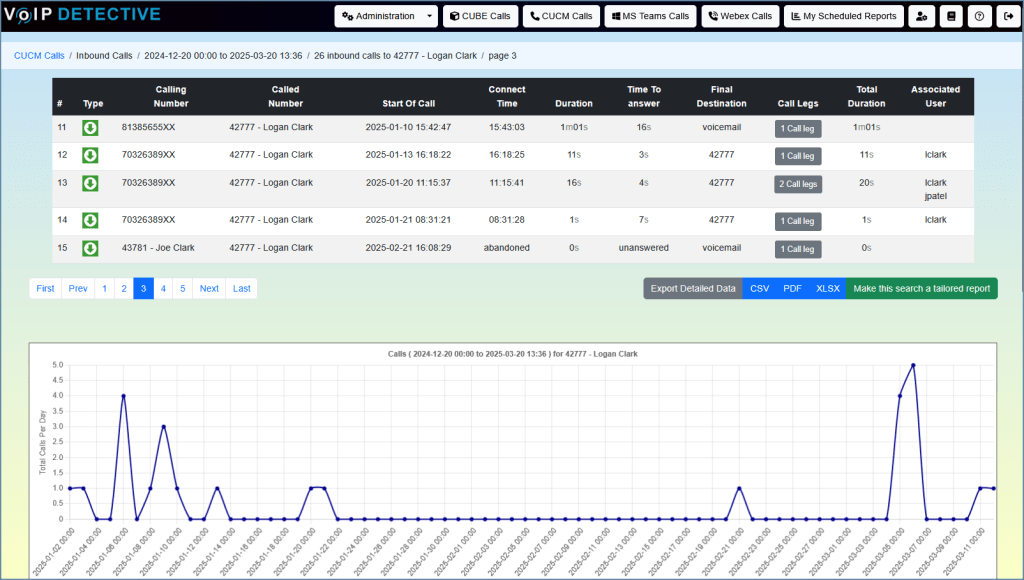Viewport: 1024px width, 580px height.
Task: Show call leg for row 11
Action: [x=797, y=129]
